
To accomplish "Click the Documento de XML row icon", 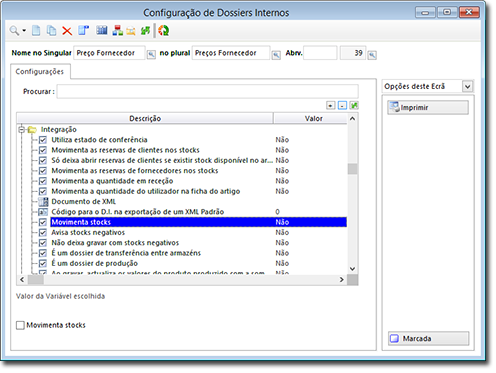I will (43, 201).
